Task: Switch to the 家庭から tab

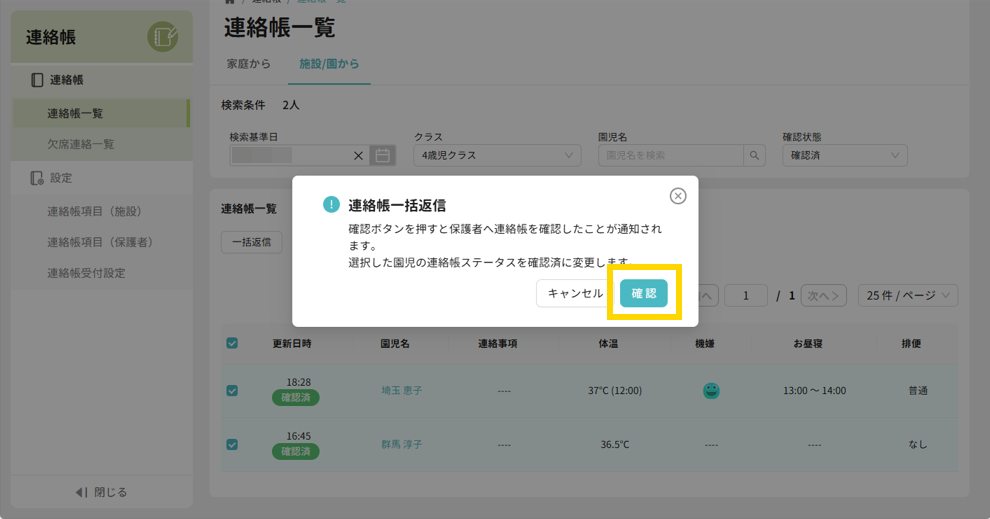Action: click(x=249, y=64)
